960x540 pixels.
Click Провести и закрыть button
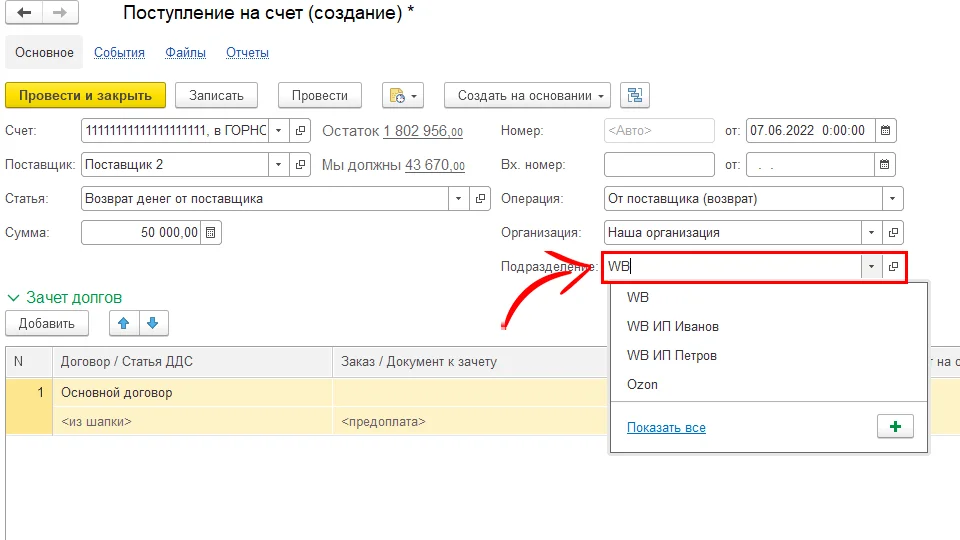click(85, 95)
